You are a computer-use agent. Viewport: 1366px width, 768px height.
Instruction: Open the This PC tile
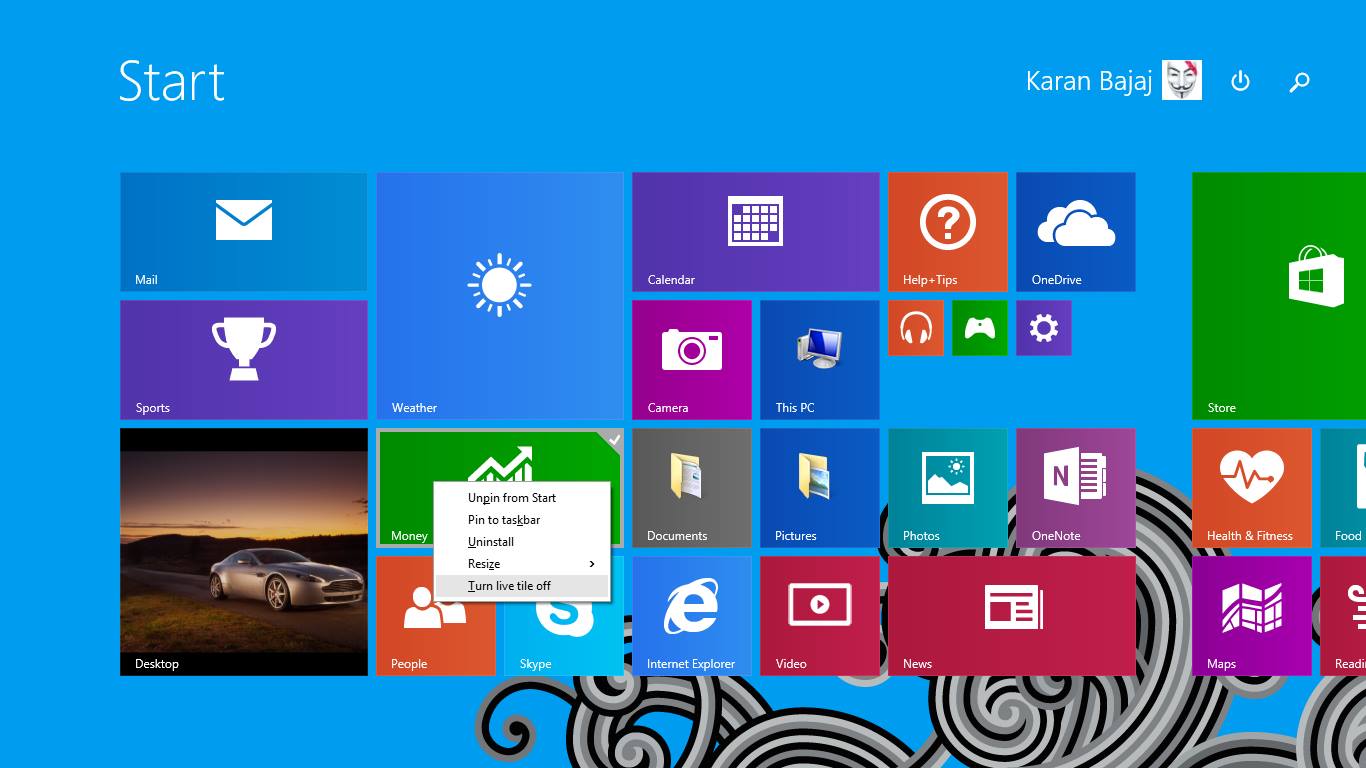[x=820, y=360]
